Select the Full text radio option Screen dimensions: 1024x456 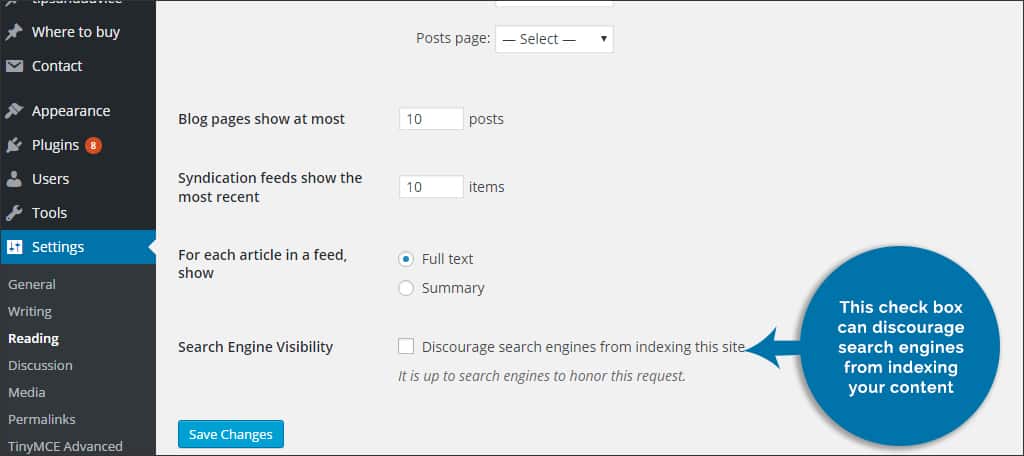pos(406,259)
